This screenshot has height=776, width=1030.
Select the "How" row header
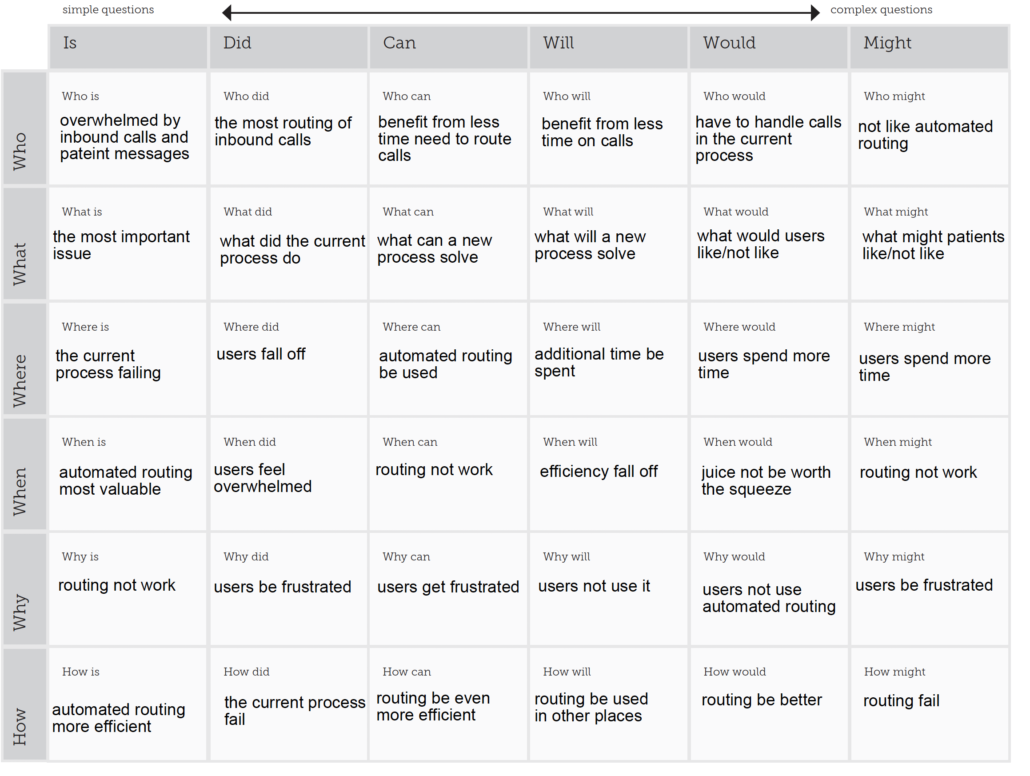coord(23,703)
